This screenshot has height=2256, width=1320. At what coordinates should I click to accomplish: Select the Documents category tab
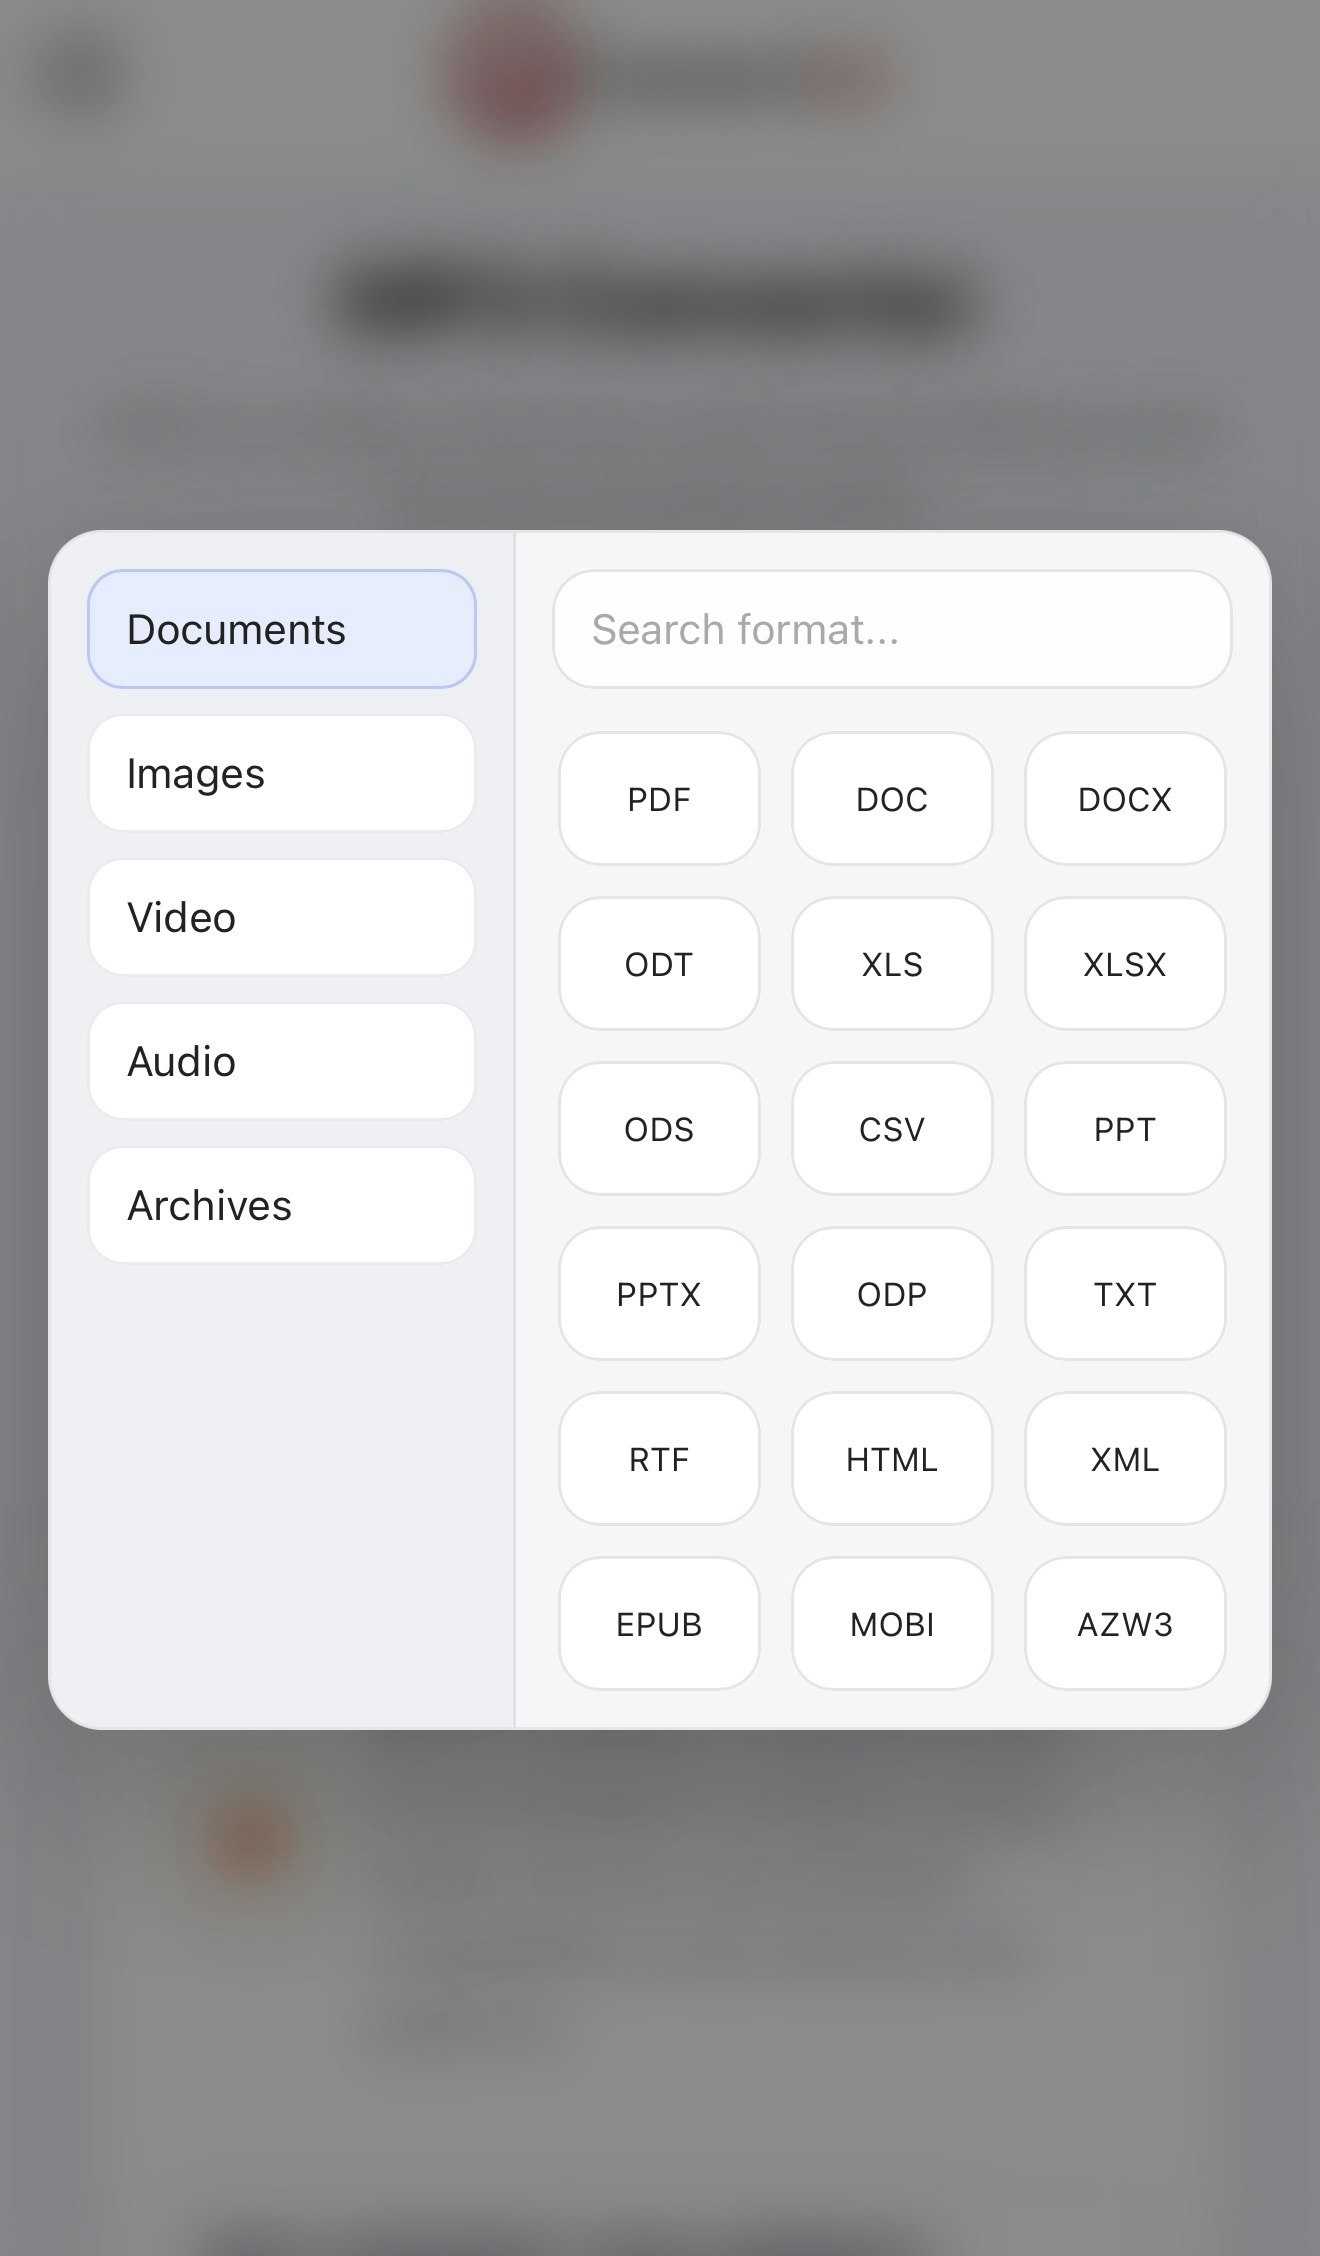pos(282,629)
